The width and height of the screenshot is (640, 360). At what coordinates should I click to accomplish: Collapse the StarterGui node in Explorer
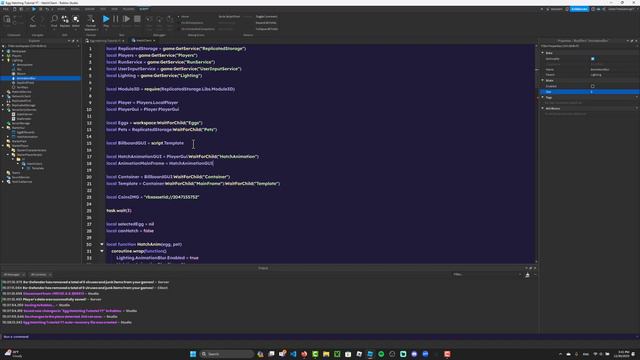click(3, 128)
